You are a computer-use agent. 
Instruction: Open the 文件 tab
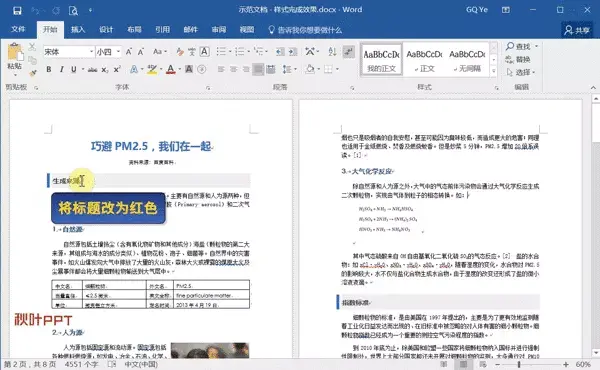pyautogui.click(x=18, y=29)
